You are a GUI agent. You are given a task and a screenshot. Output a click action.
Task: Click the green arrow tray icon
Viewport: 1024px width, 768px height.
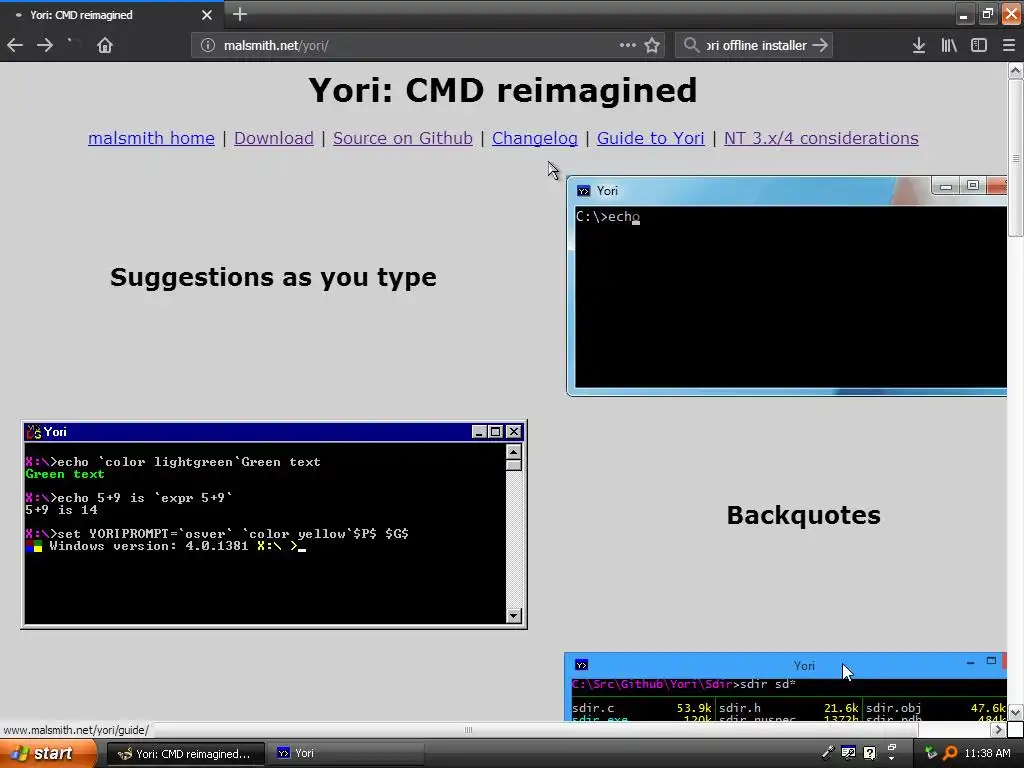(931, 753)
